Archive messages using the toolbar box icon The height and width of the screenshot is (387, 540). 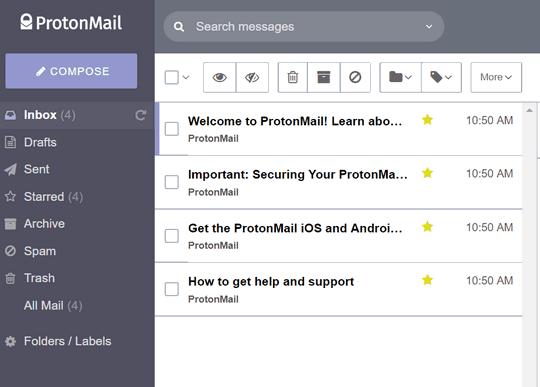pyautogui.click(x=323, y=77)
